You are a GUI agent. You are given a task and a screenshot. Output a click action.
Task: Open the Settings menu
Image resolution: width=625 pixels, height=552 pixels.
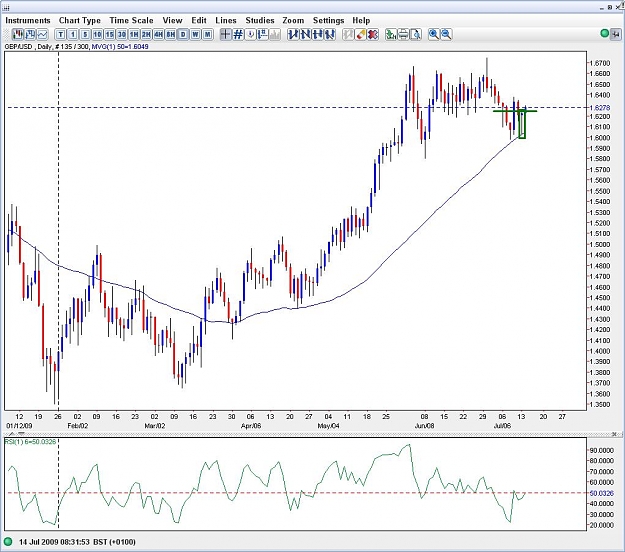pos(328,20)
